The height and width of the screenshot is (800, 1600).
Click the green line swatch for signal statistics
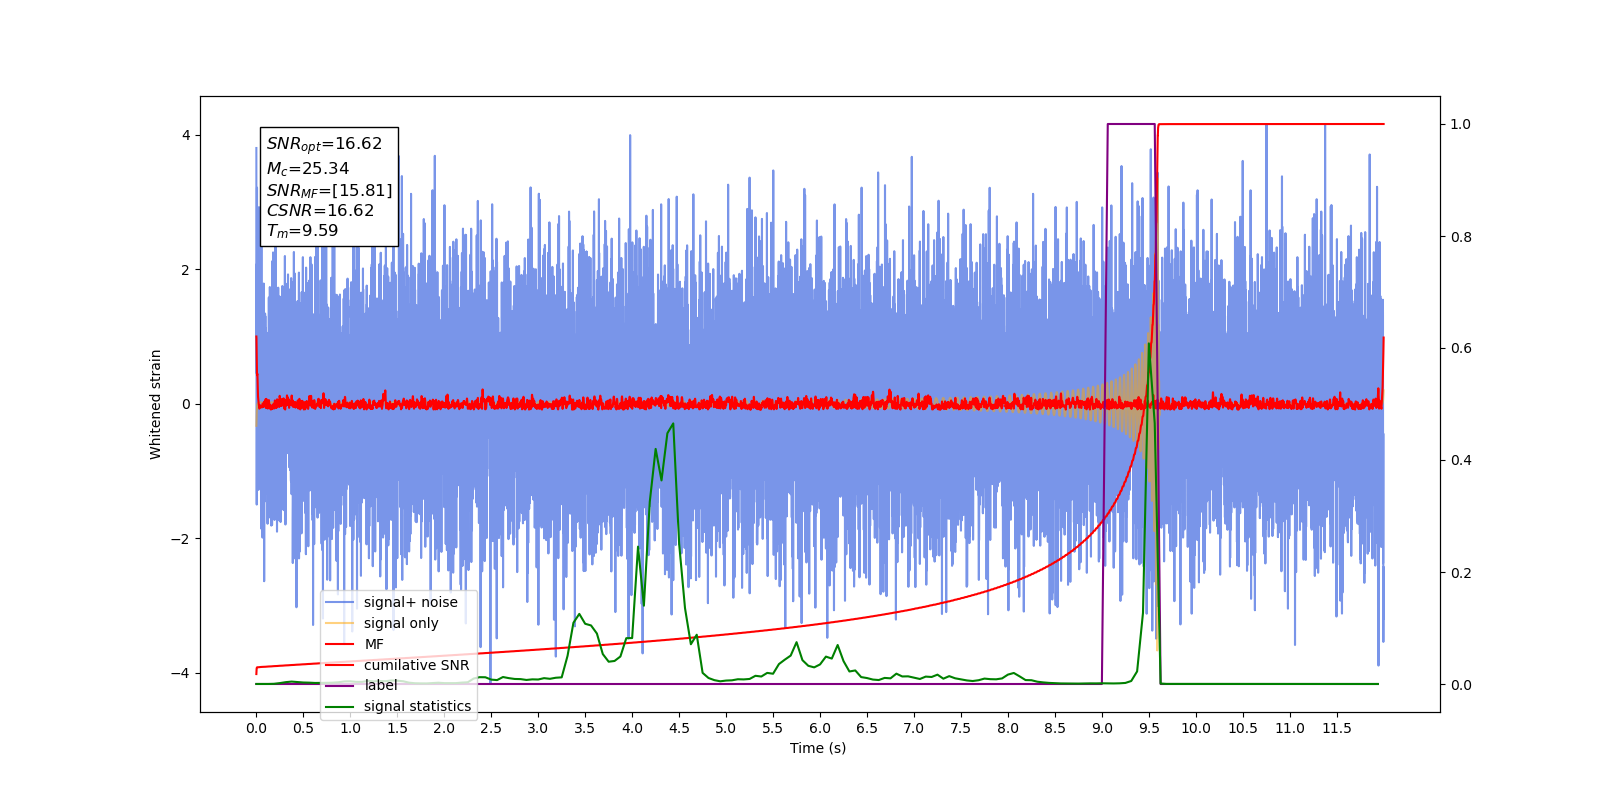340,706
